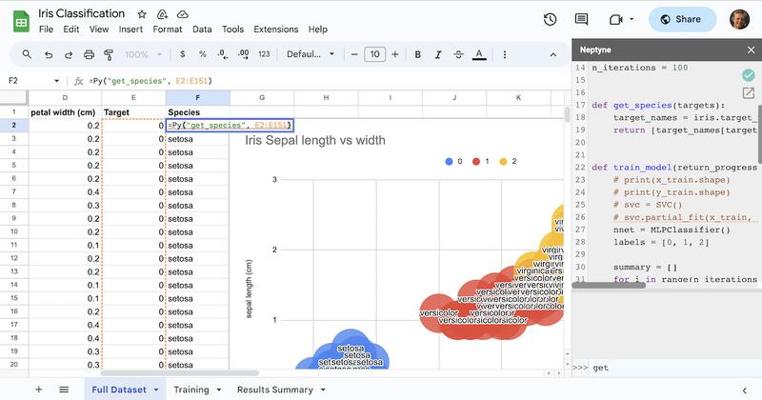The image size is (762, 400).
Task: Open version history clock icon
Action: tap(550, 19)
